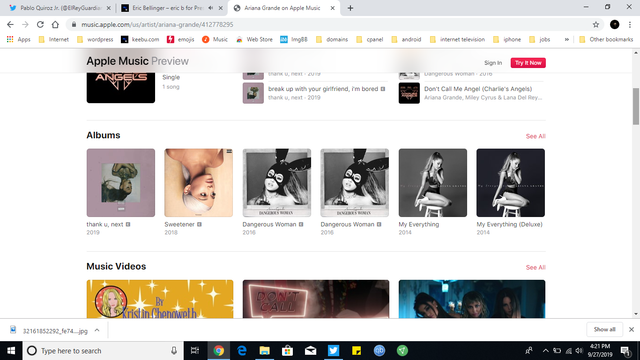Open the Web Store bookmark
The width and height of the screenshot is (640, 360).
[254, 39]
